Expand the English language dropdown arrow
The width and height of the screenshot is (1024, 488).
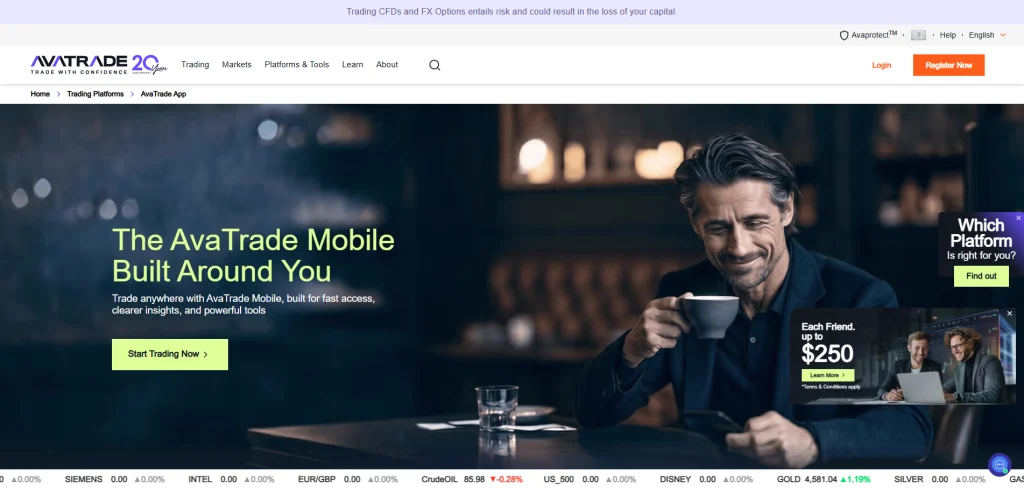pos(1003,35)
